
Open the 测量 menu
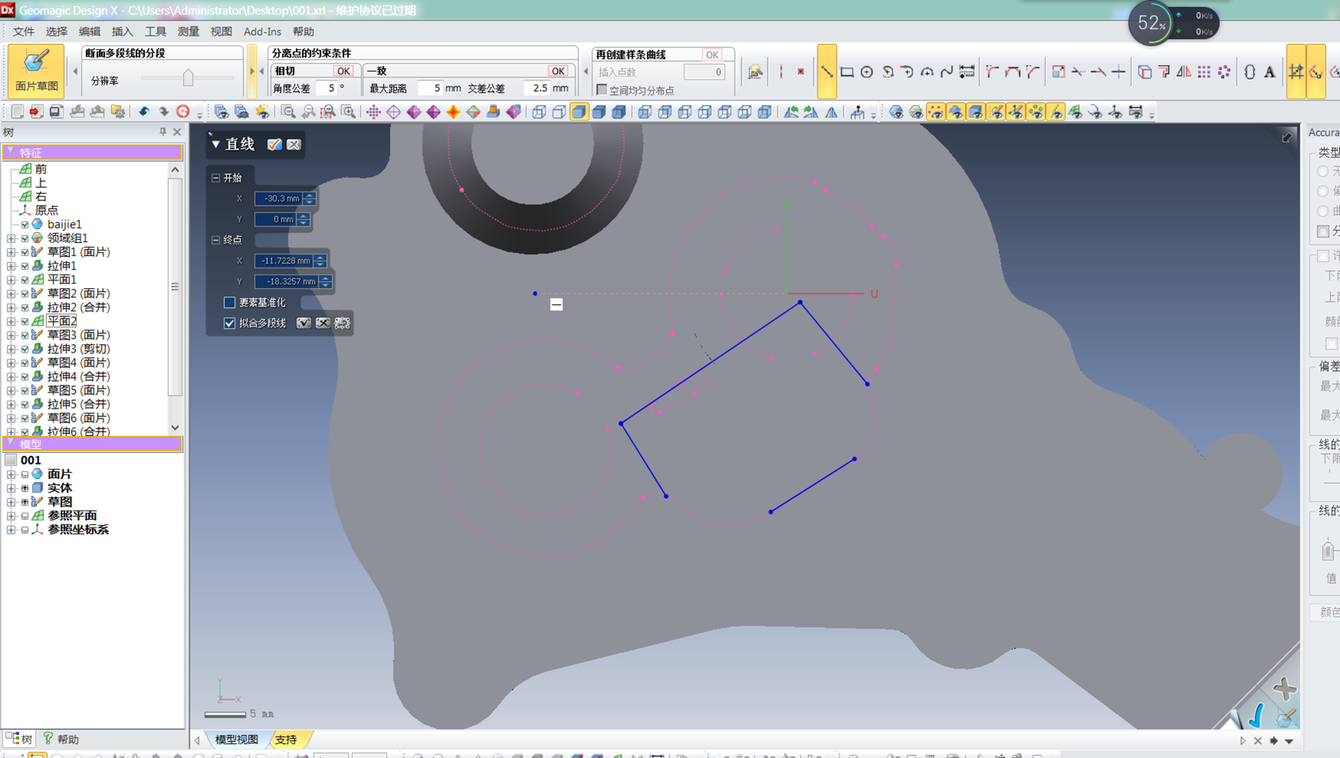pyautogui.click(x=188, y=32)
